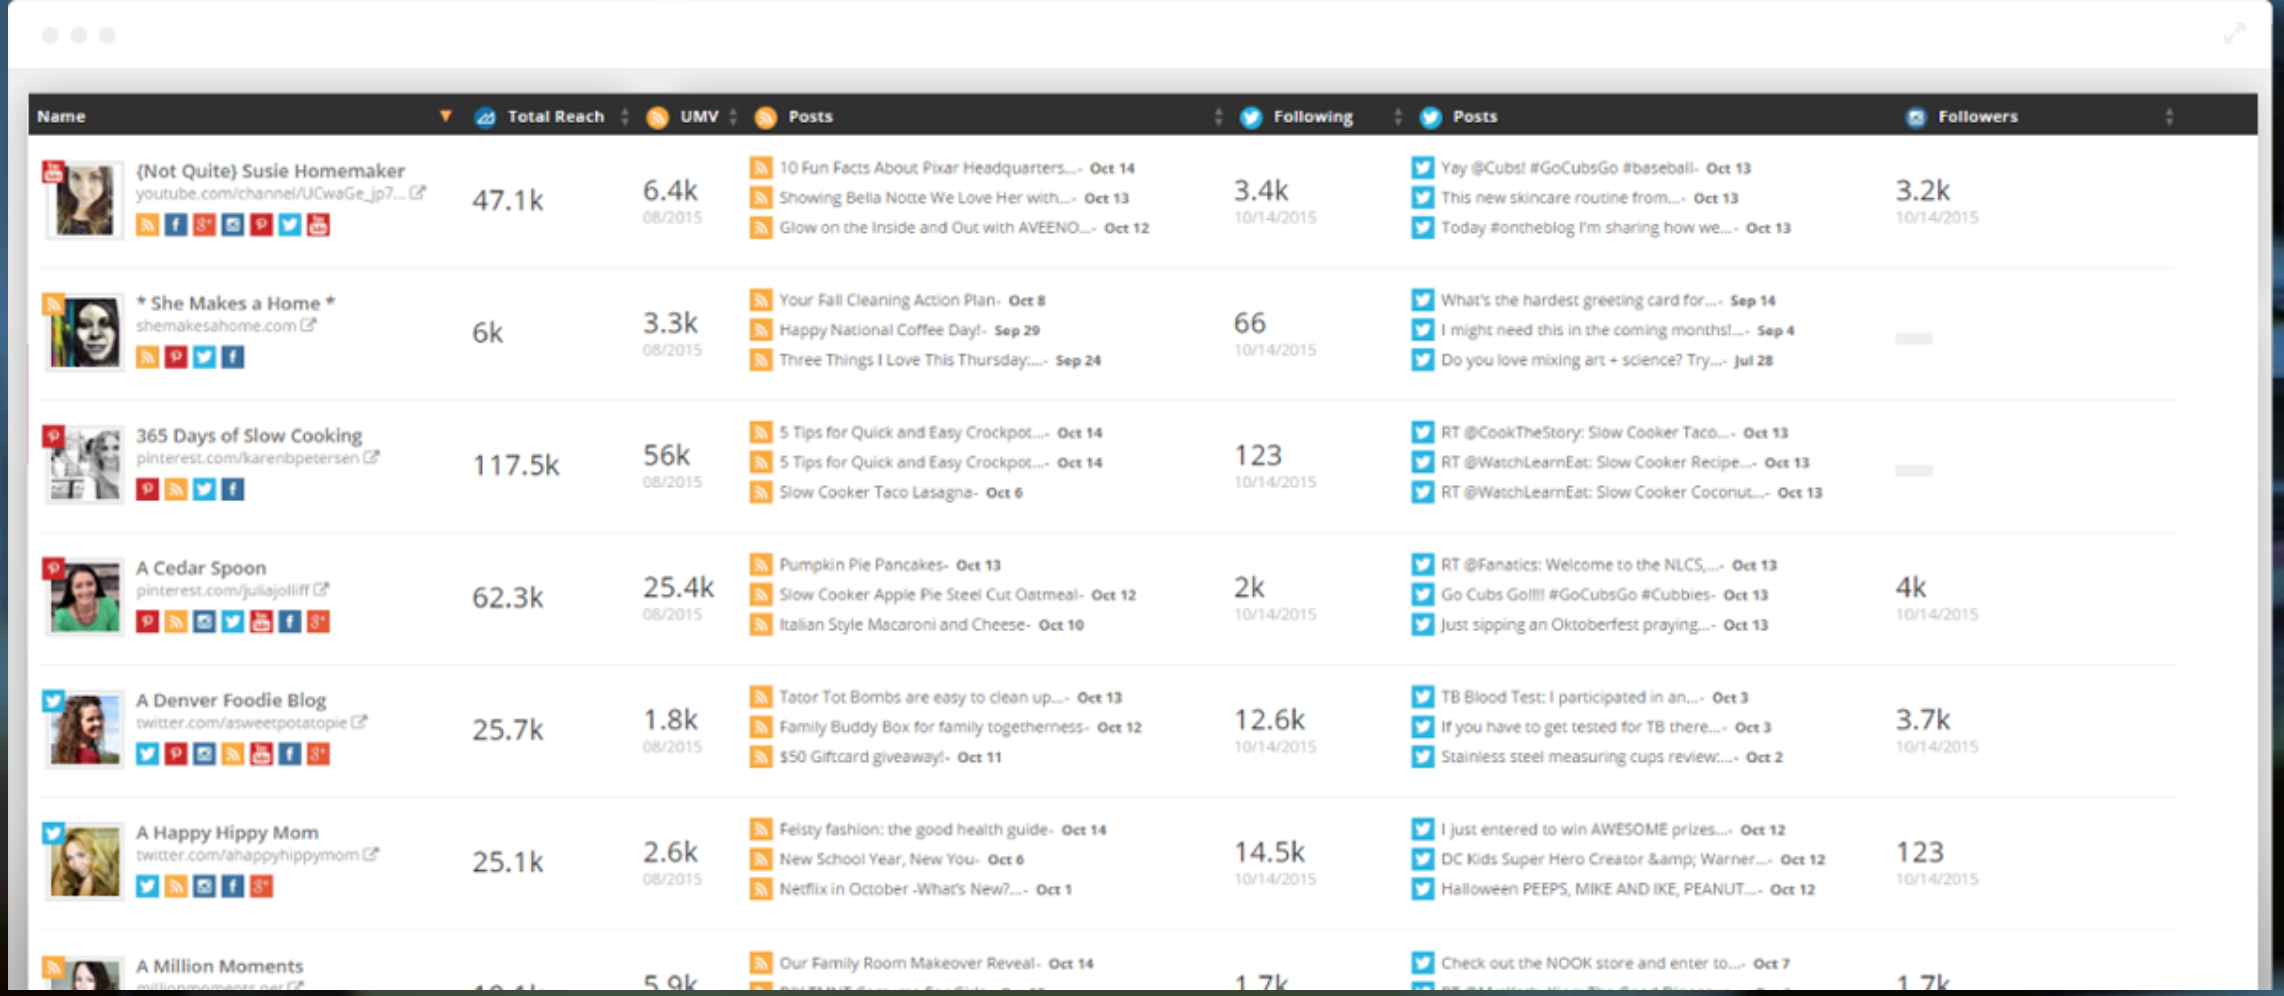Viewport: 2284px width, 996px height.
Task: Open A Denver Foodie Blog Twitter icon
Action: [147, 754]
